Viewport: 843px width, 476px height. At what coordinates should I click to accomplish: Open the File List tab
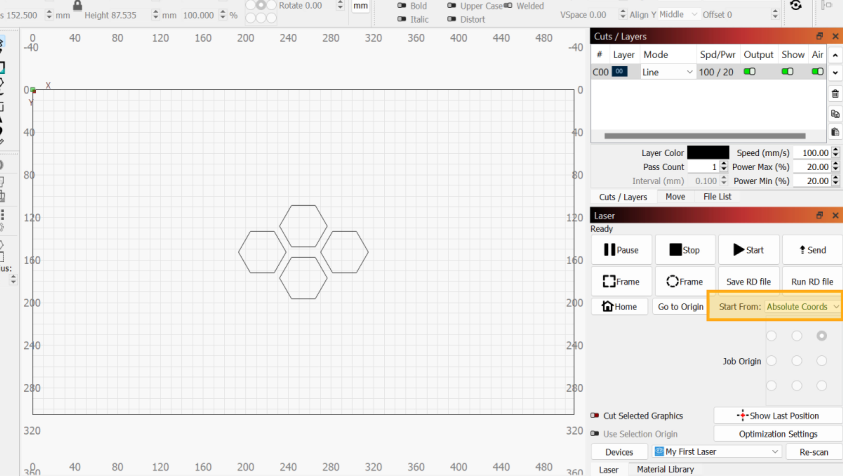tap(717, 197)
